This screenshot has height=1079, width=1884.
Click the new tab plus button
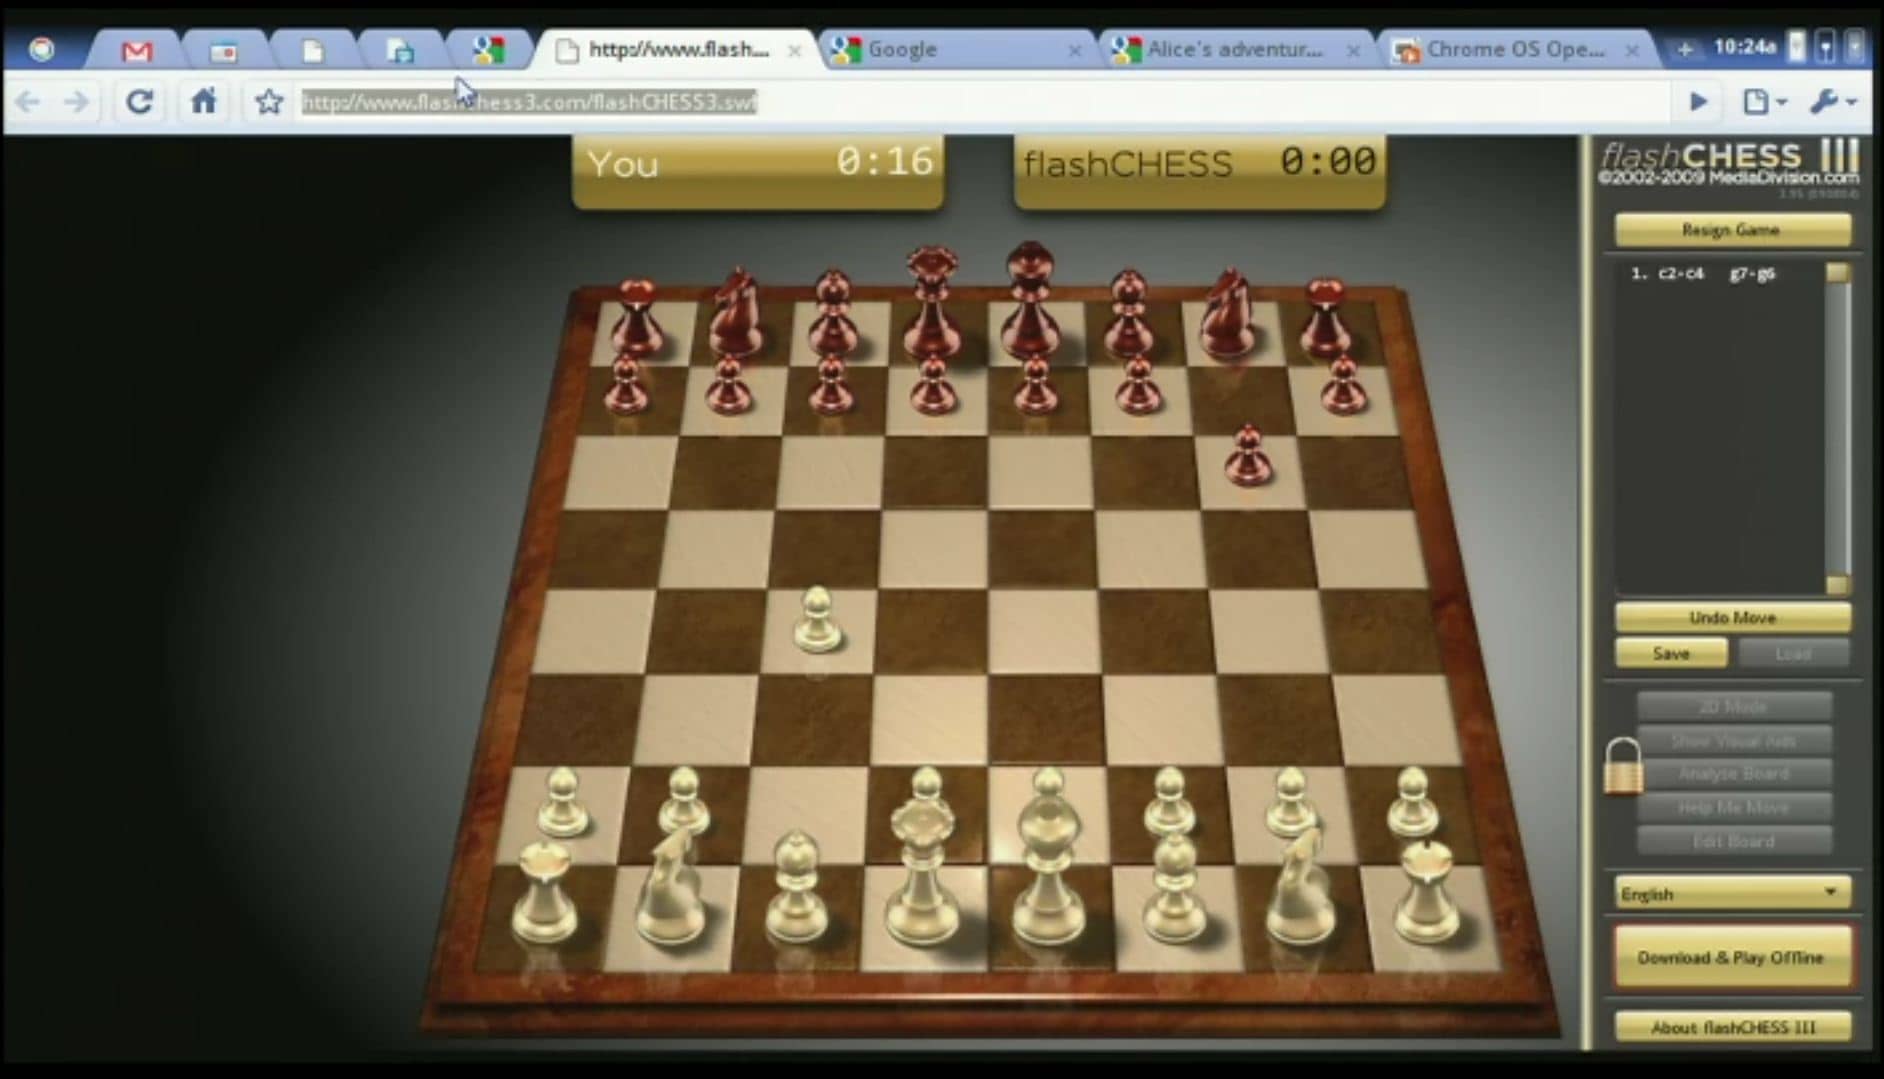[x=1684, y=49]
